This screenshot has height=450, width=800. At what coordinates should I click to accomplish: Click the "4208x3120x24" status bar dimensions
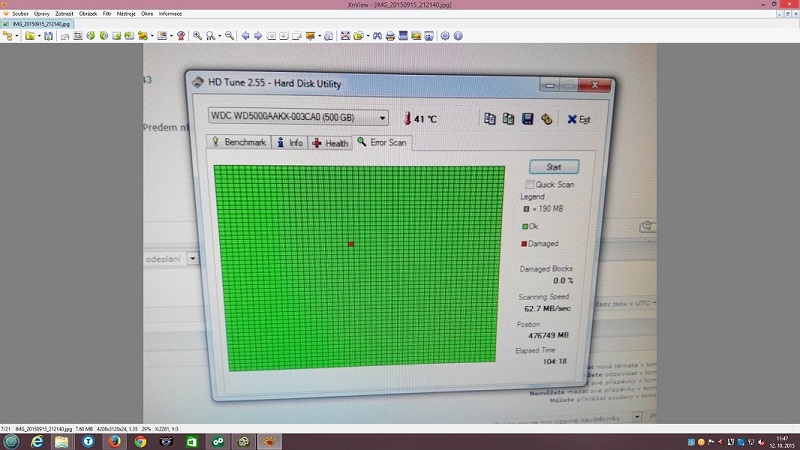tap(113, 429)
